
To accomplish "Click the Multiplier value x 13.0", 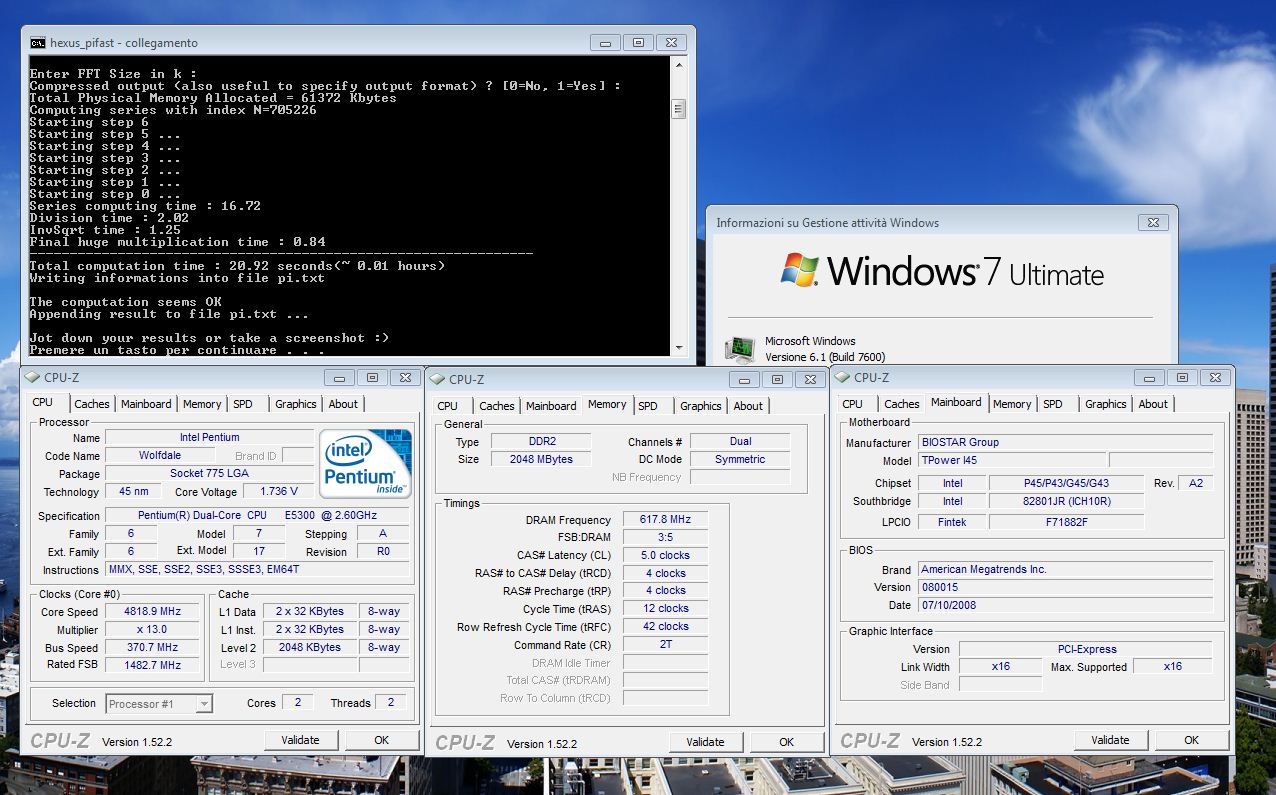I will (x=154, y=630).
